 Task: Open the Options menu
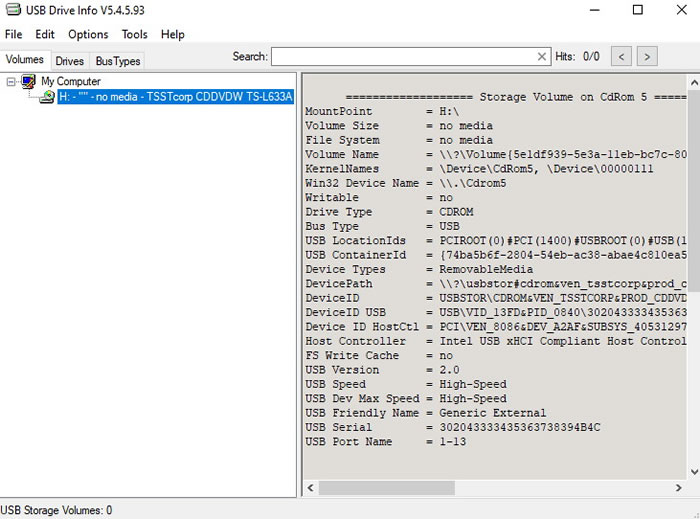pos(88,34)
